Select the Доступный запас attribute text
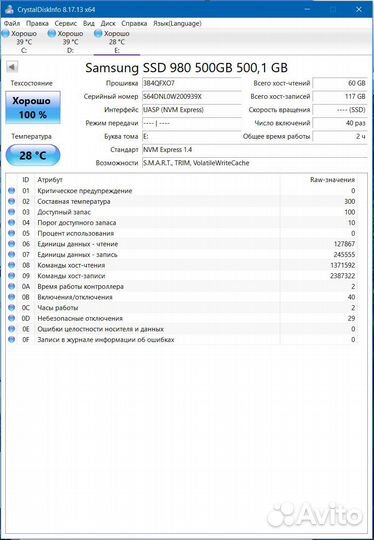This screenshot has width=374, height=540. coord(64,212)
